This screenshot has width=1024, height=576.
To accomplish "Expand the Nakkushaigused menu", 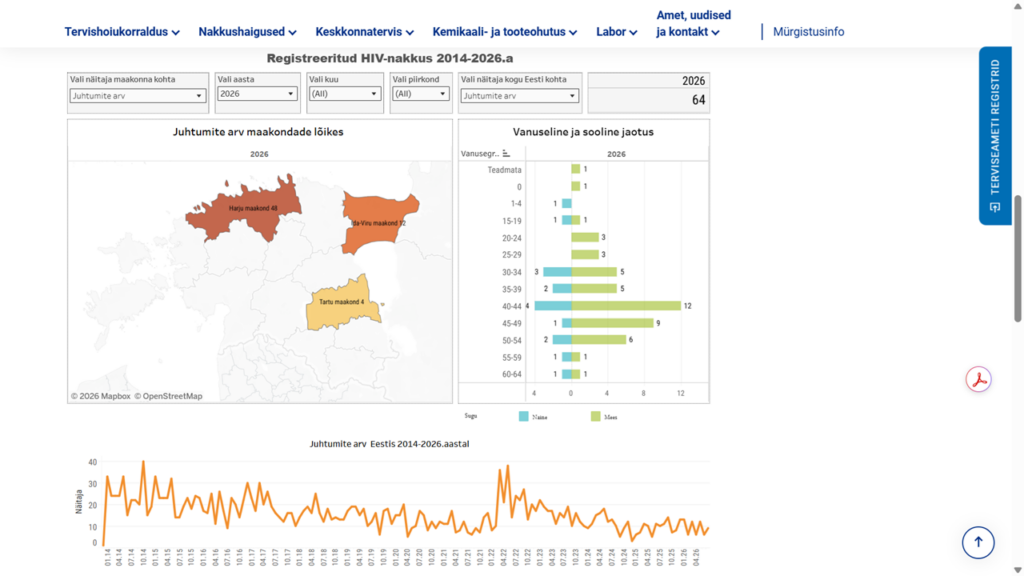I will 247,31.
